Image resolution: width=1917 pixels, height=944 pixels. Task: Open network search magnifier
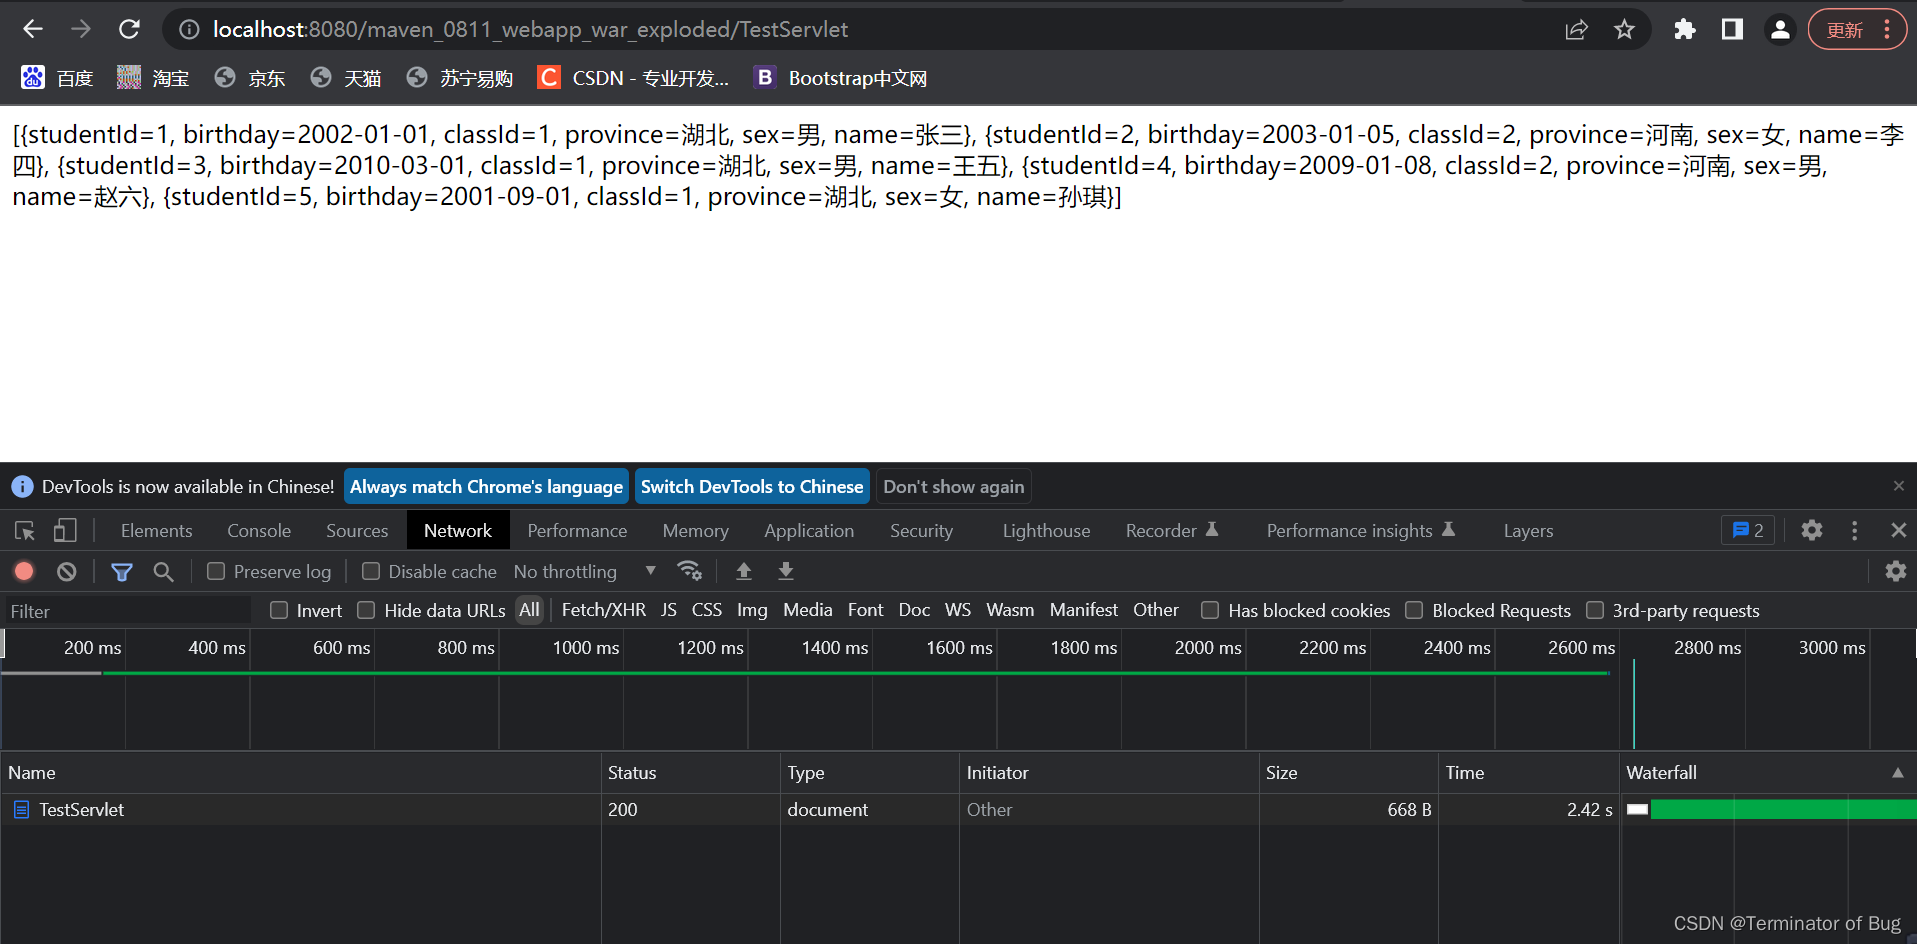click(x=163, y=571)
